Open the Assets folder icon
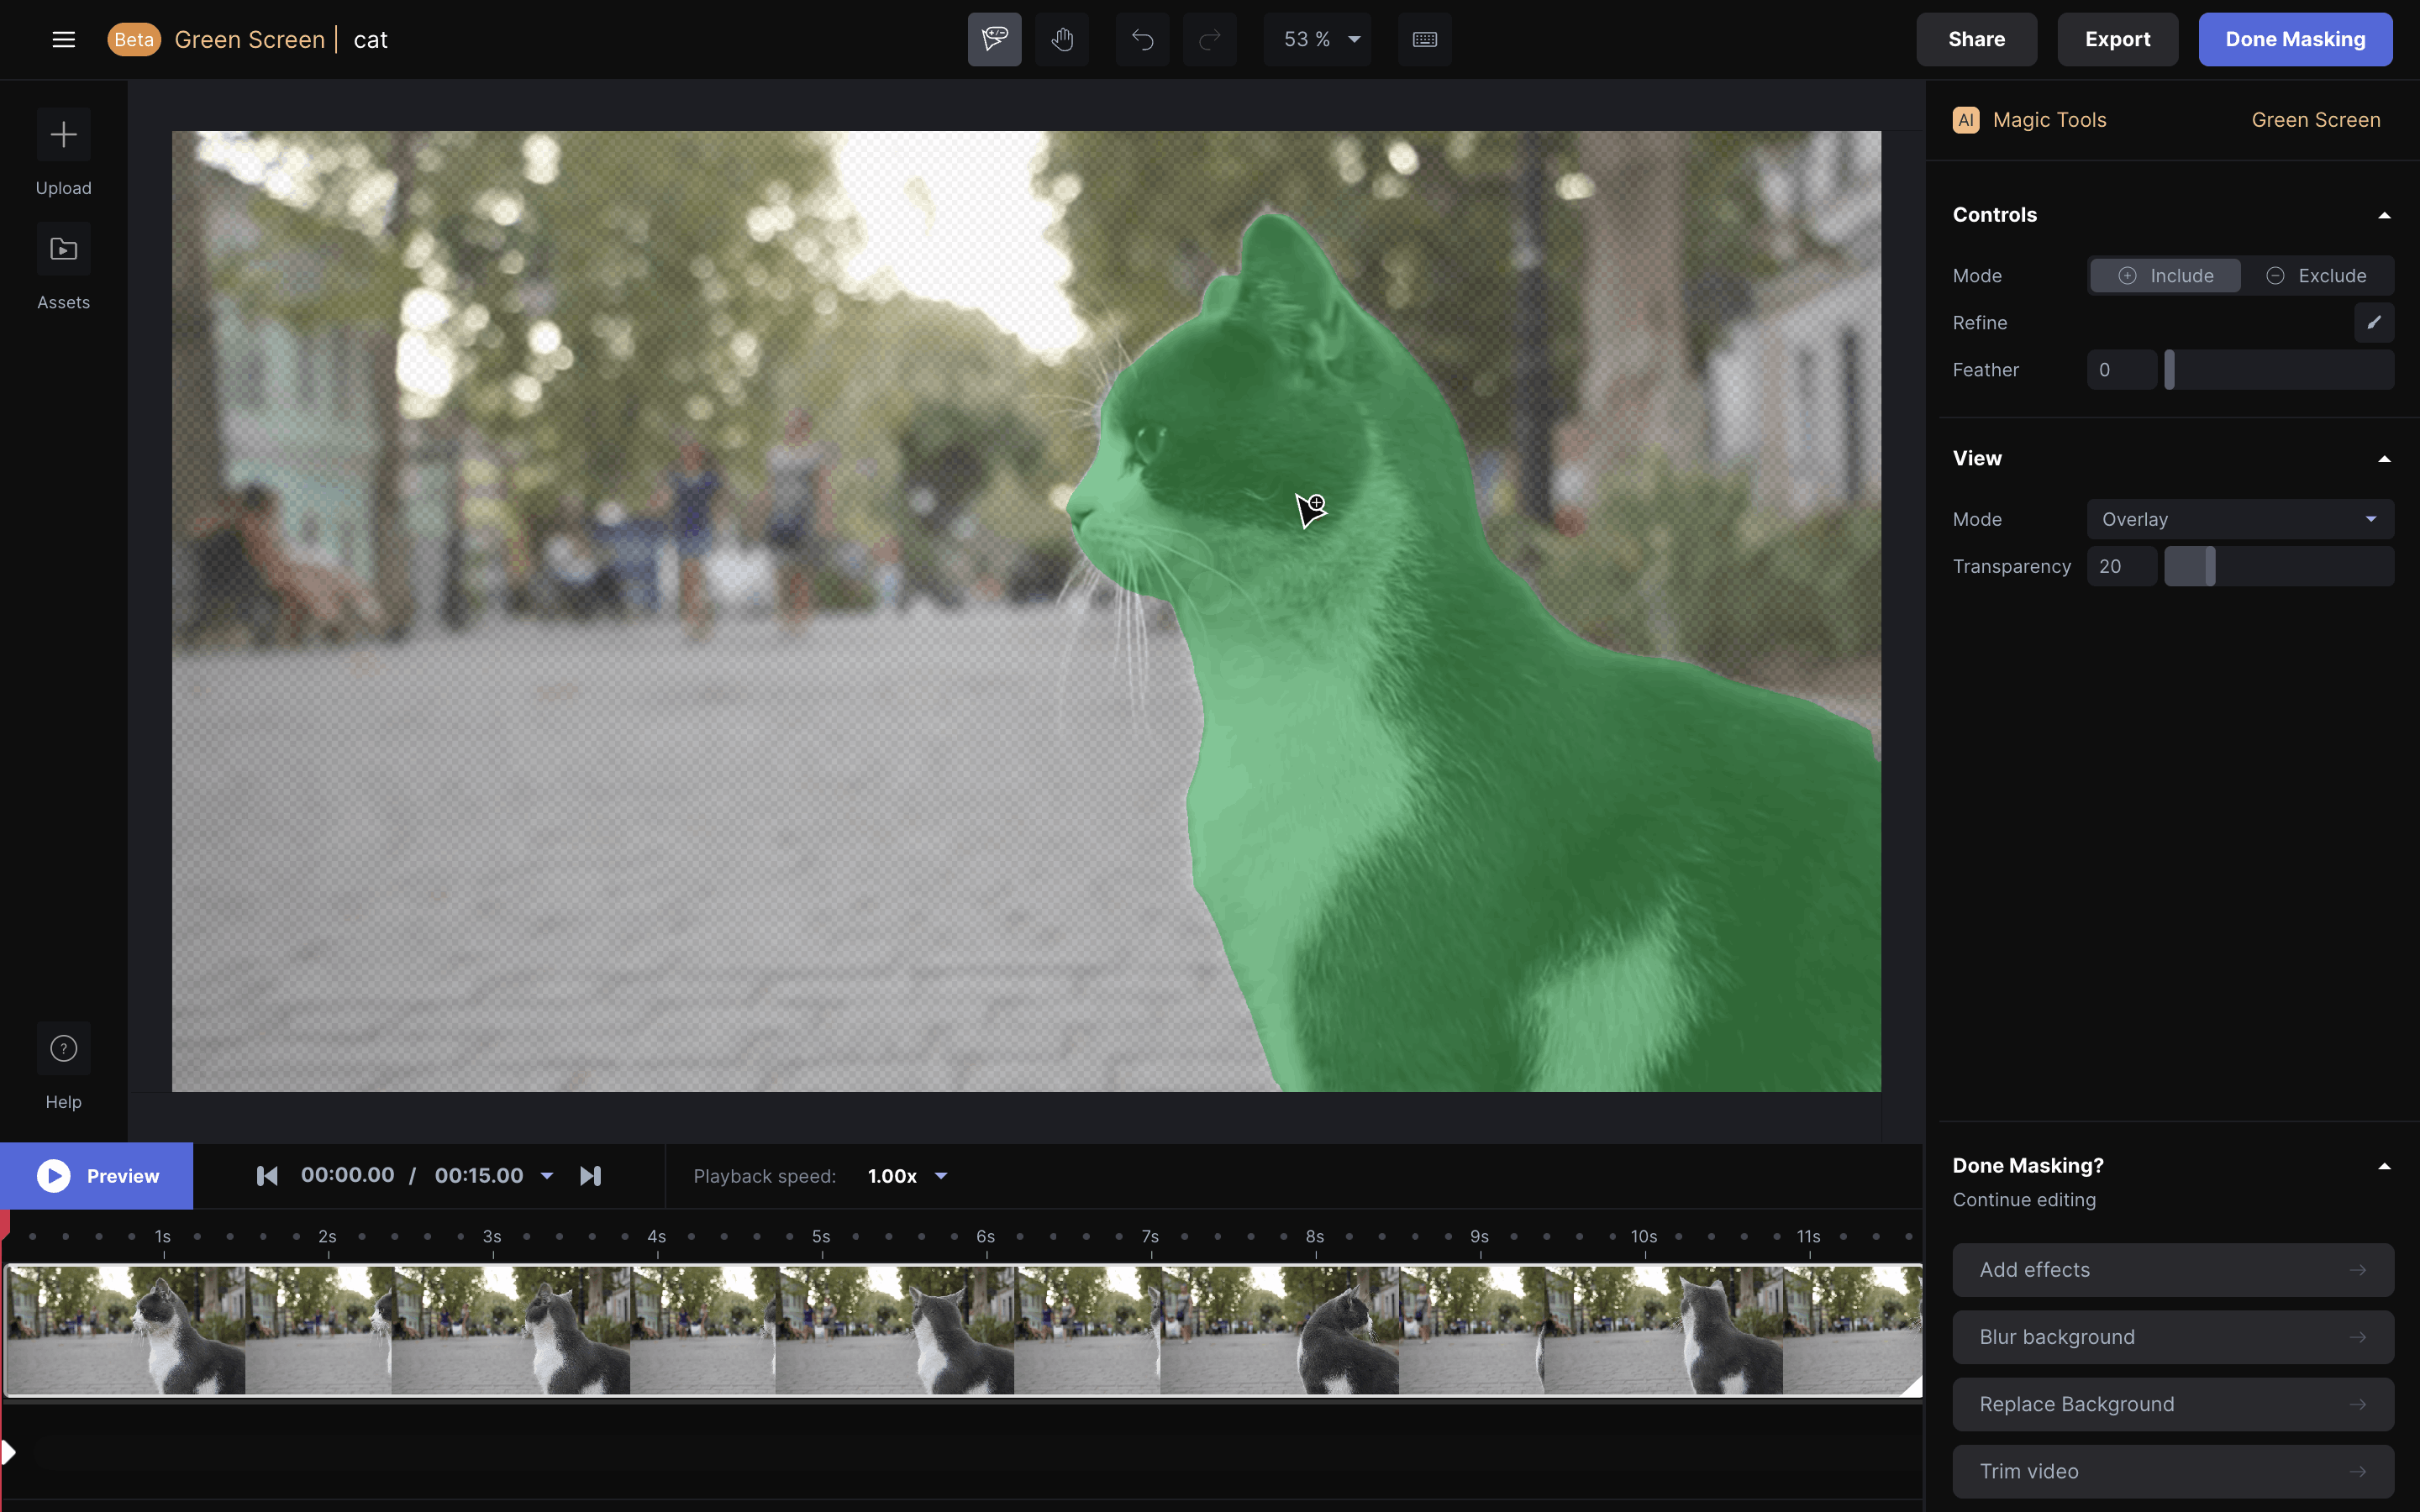Screen dimensions: 2420x1512 (x=63, y=249)
